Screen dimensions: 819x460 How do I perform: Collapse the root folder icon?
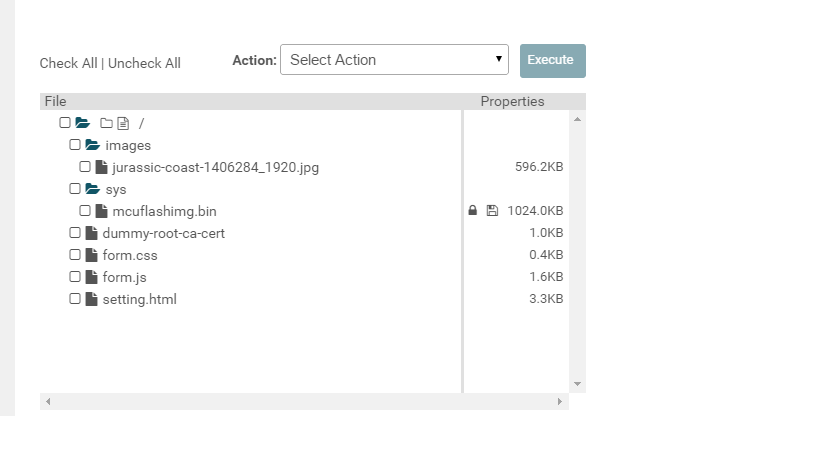click(x=83, y=123)
